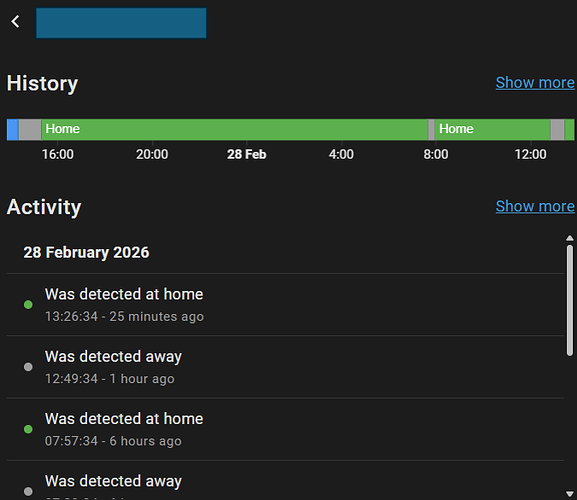Click the gray away segment after 12:00

click(557, 129)
